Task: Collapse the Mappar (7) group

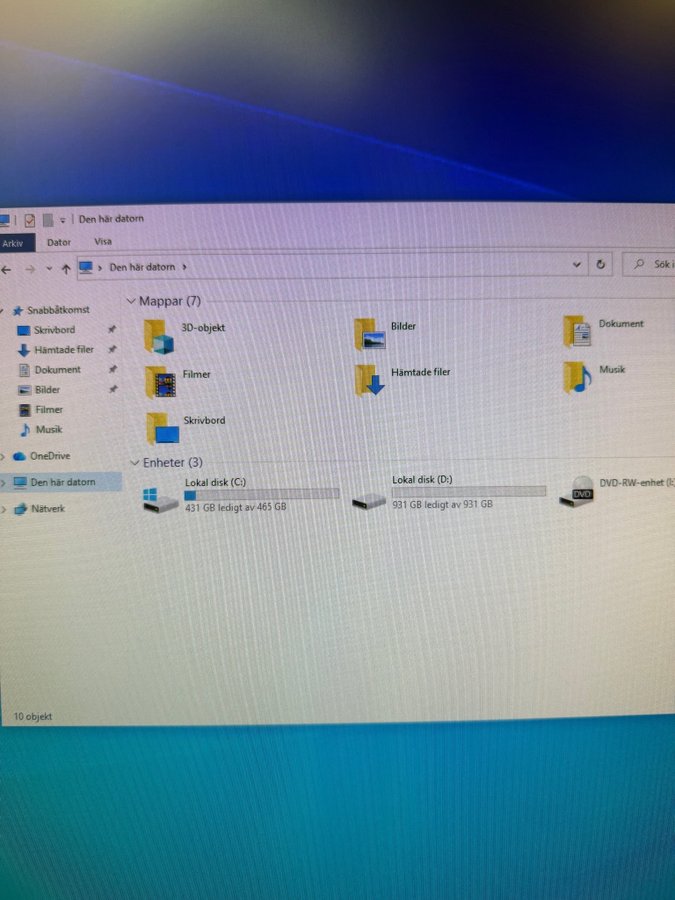Action: click(130, 301)
